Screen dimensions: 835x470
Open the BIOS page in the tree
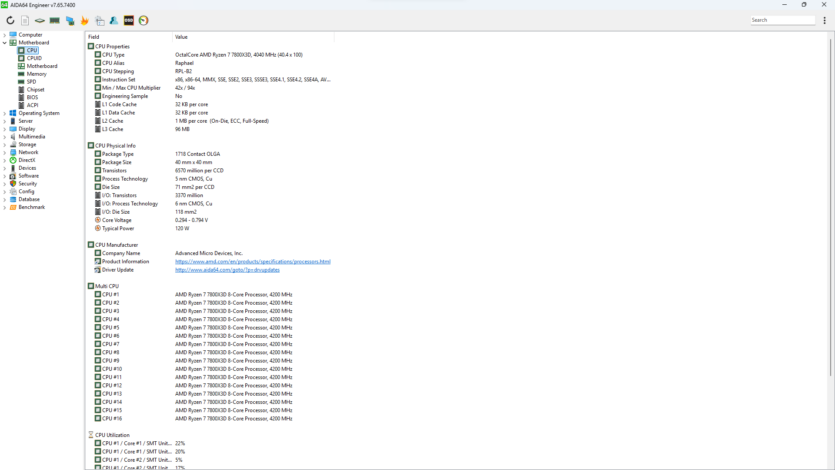tap(32, 97)
